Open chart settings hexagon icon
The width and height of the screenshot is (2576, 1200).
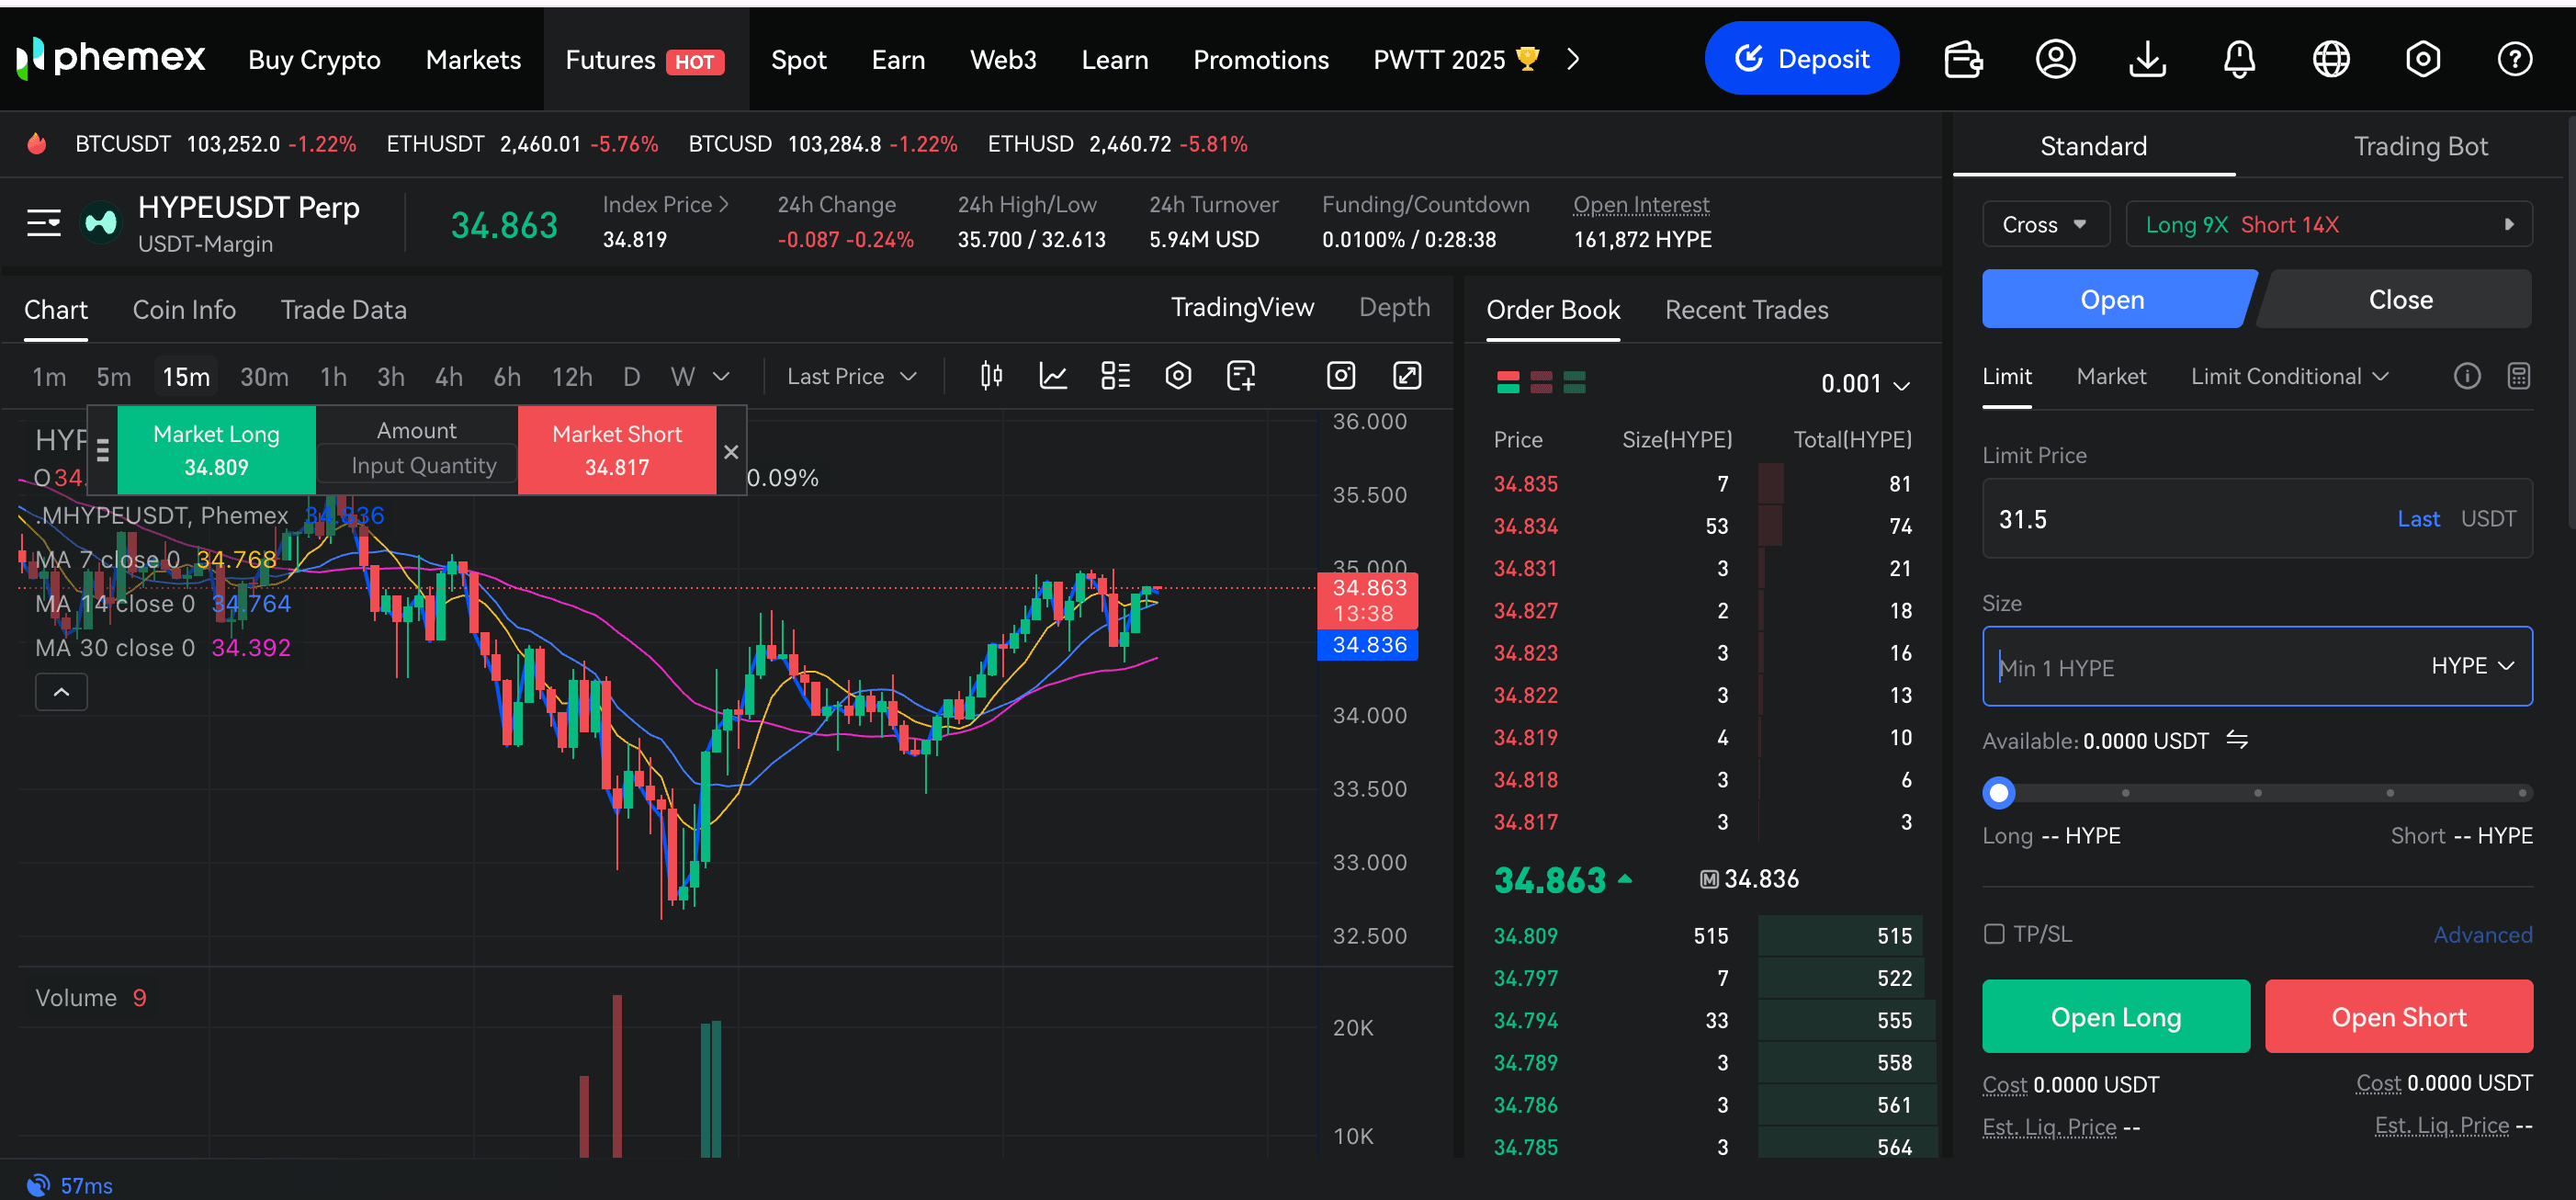1178,376
